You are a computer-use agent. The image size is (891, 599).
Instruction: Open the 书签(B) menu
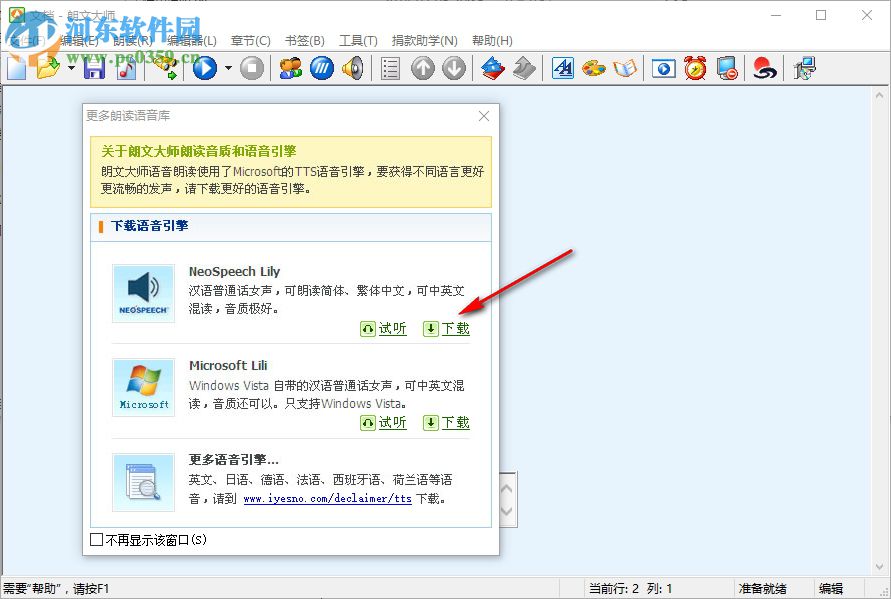[x=305, y=41]
